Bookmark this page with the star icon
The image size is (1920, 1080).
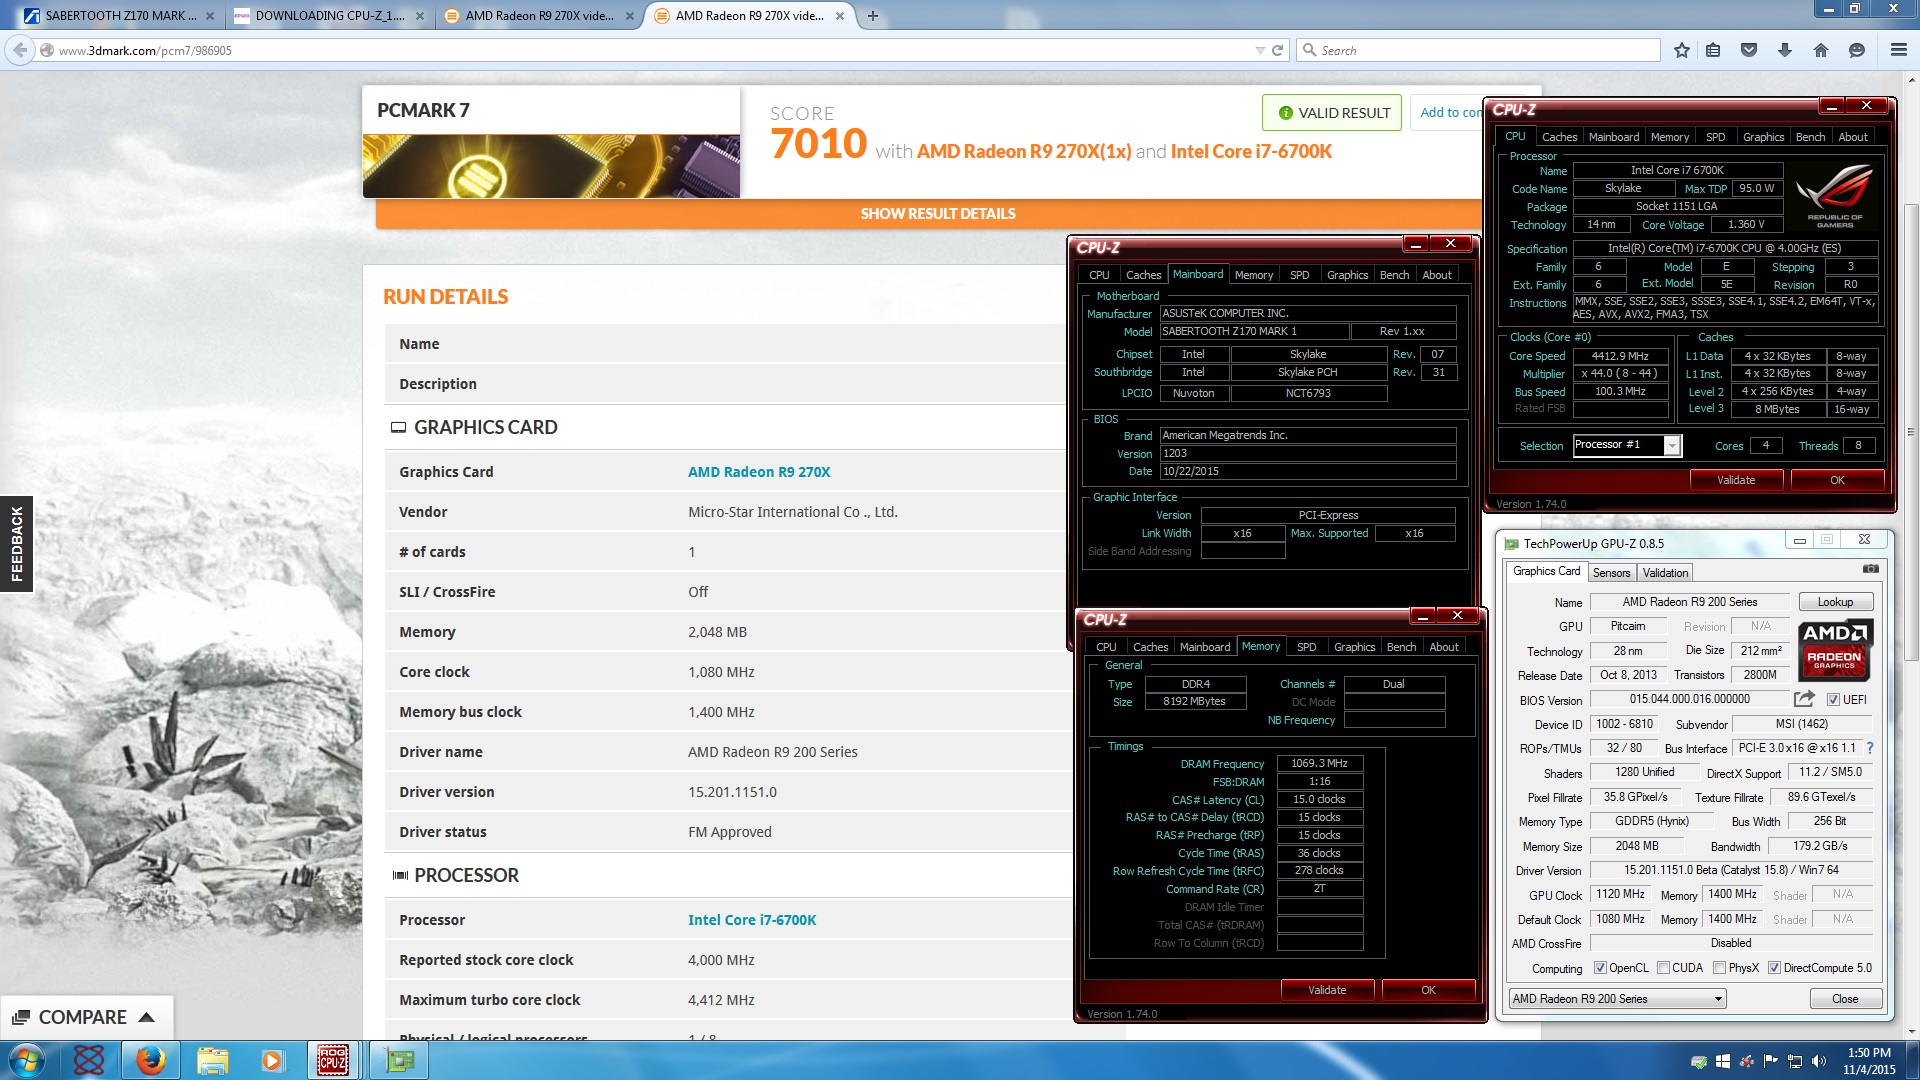1682,50
